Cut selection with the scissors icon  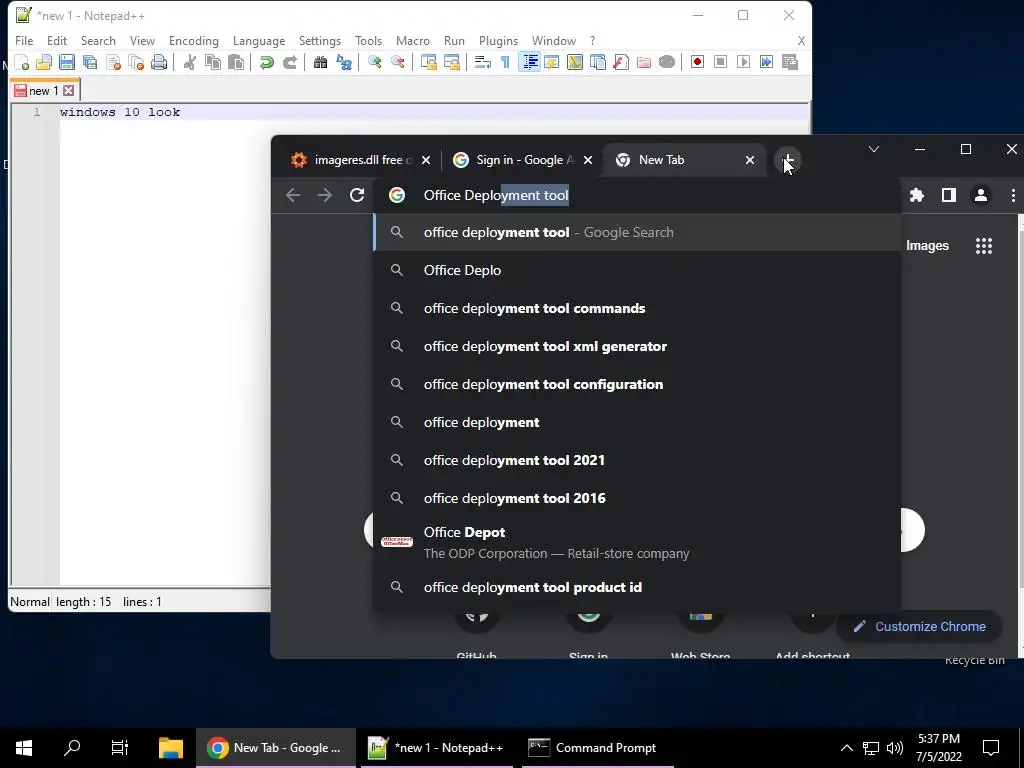click(189, 62)
